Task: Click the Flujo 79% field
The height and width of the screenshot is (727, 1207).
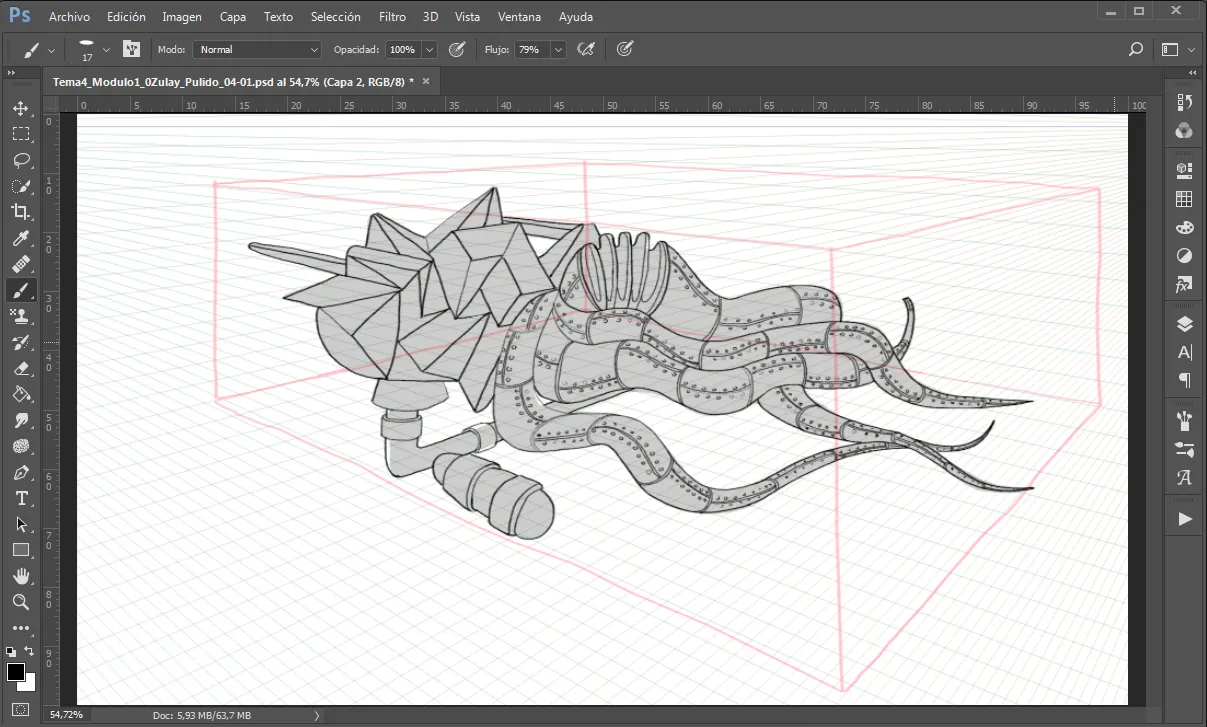Action: tap(531, 49)
